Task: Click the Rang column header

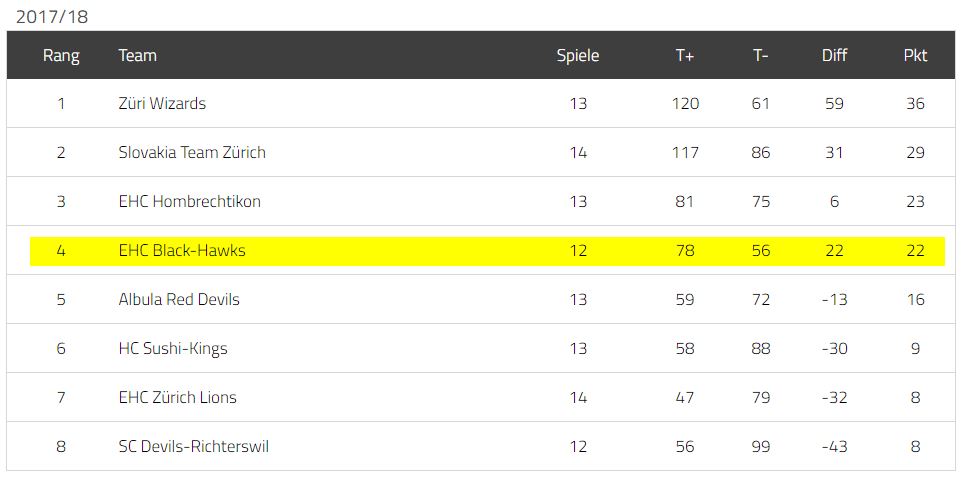Action: [61, 56]
